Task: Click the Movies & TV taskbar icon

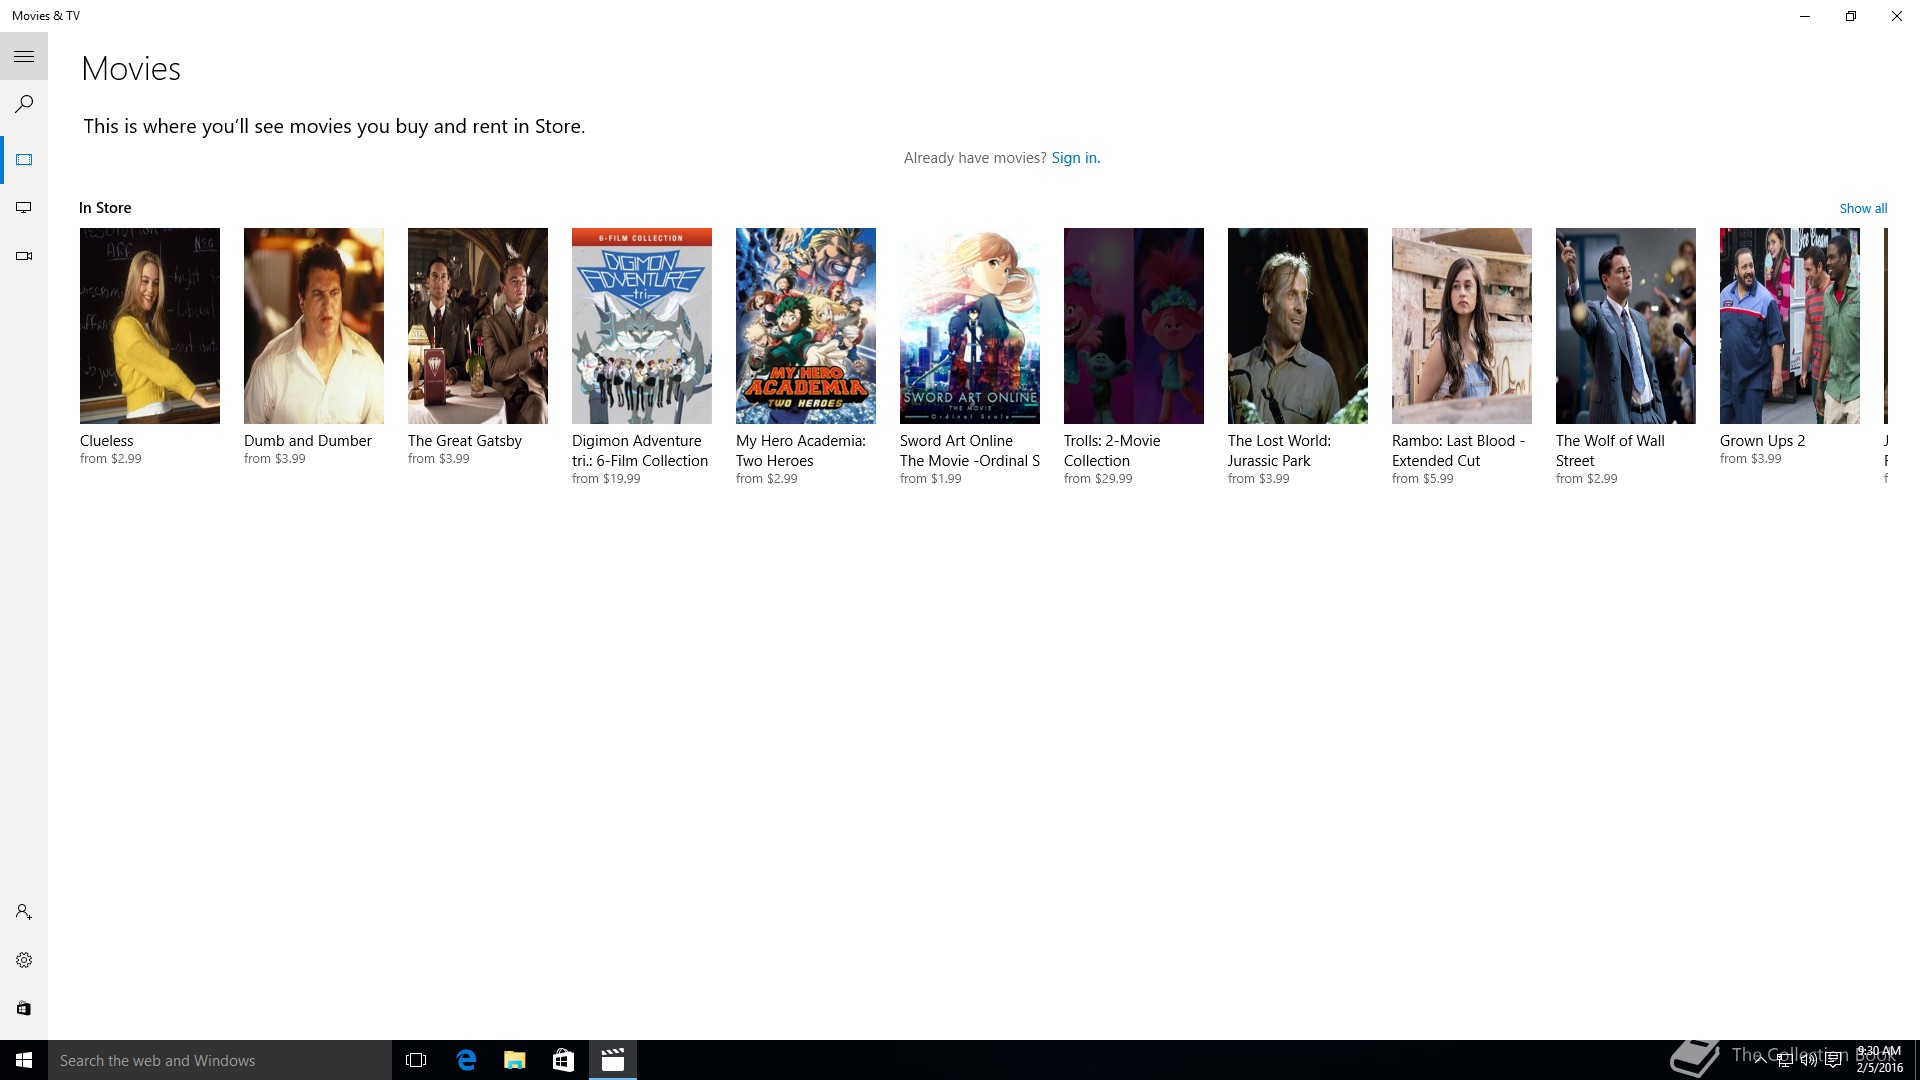Action: 612,1060
